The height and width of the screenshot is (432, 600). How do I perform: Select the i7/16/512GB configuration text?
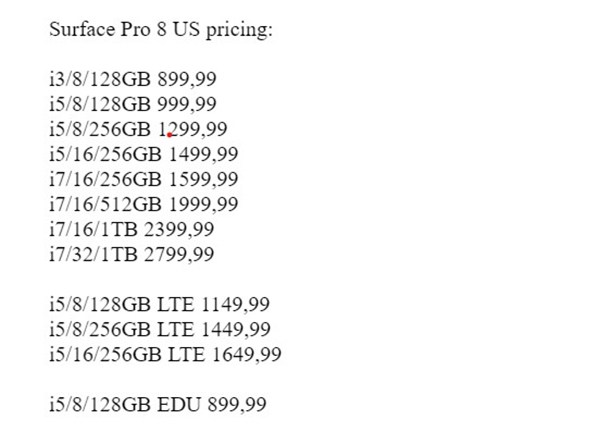(x=105, y=204)
